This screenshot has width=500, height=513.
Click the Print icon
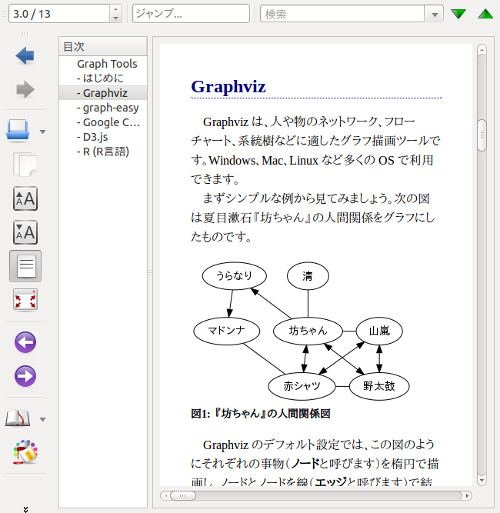tap(18, 130)
